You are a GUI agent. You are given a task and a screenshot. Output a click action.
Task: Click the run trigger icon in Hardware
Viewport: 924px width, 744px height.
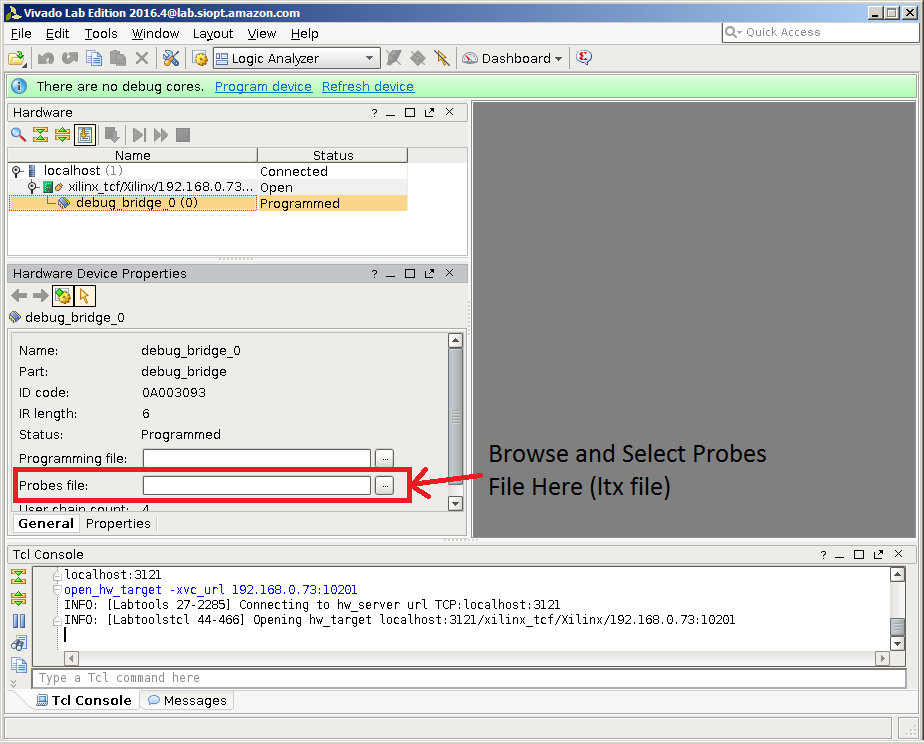pyautogui.click(x=139, y=135)
